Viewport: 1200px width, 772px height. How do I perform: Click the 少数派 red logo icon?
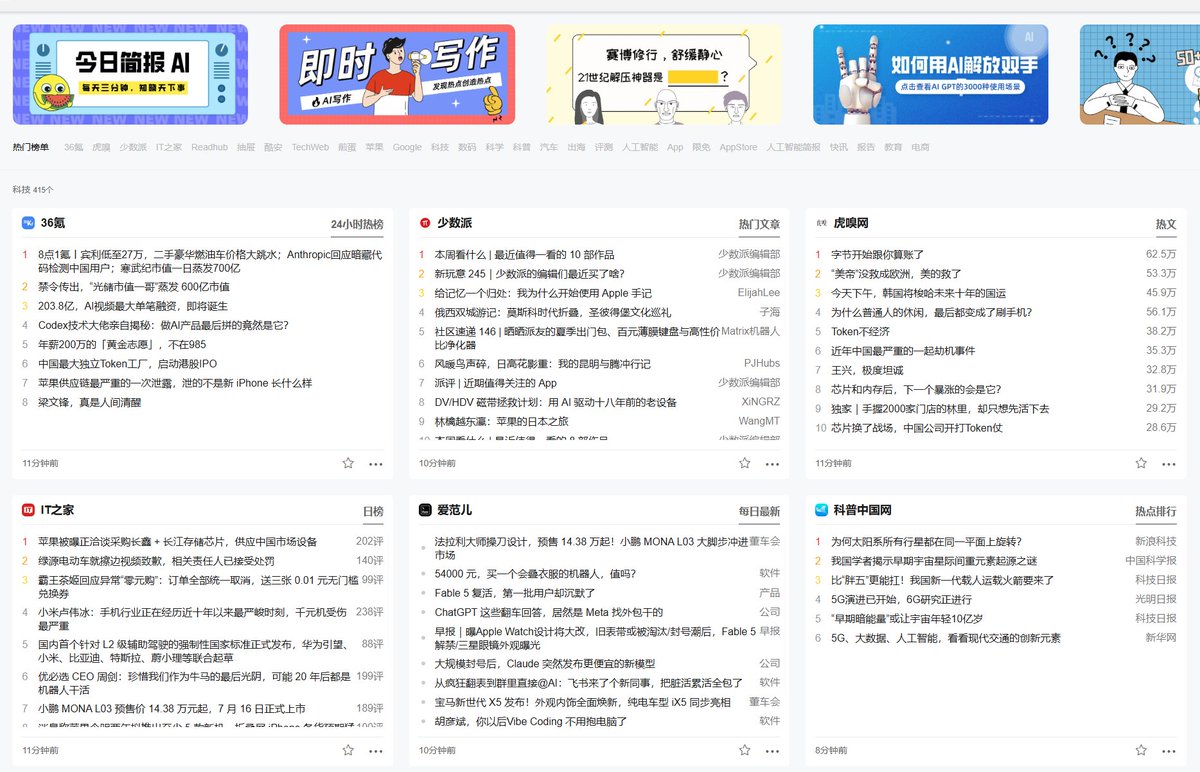point(425,223)
